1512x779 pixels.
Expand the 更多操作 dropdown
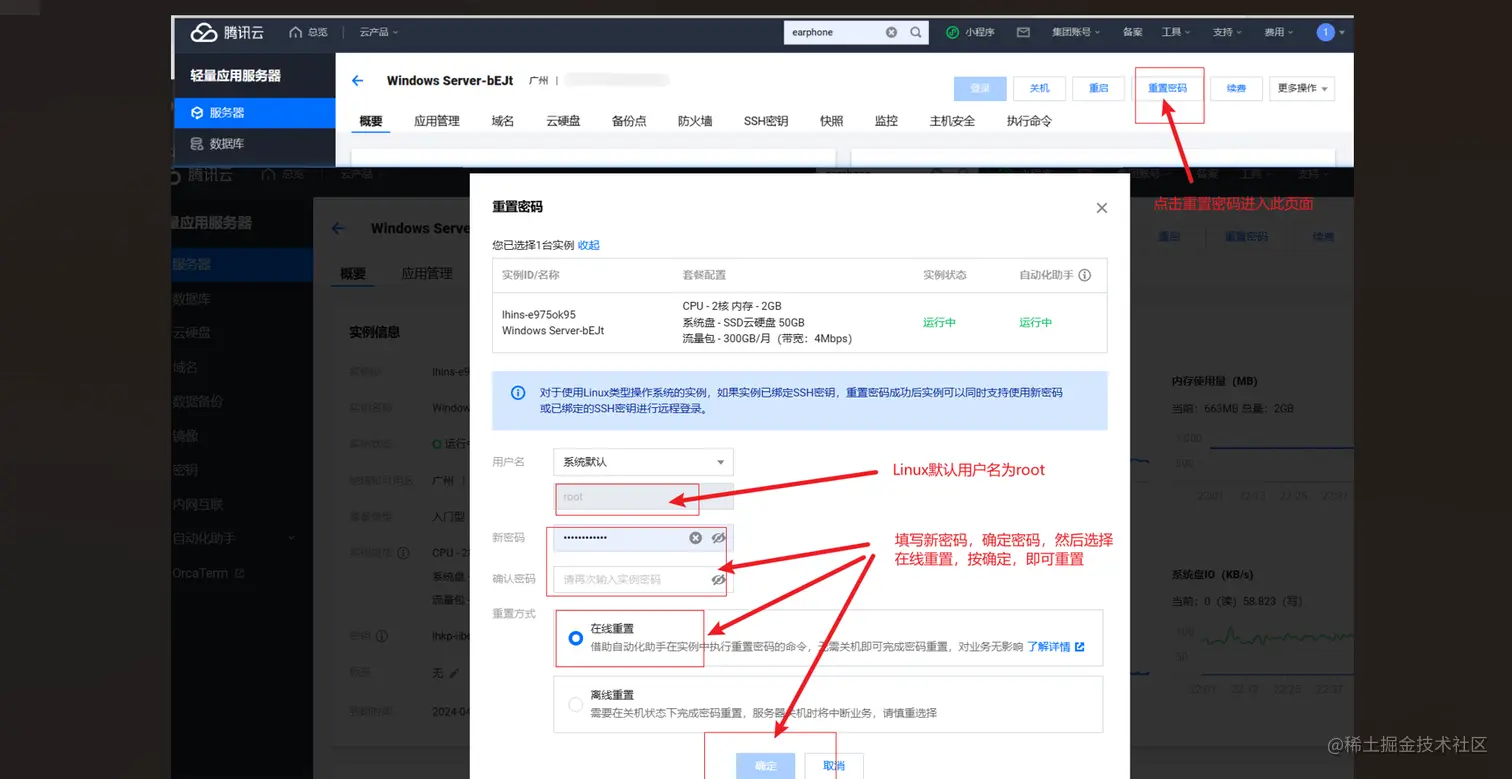click(x=1302, y=88)
